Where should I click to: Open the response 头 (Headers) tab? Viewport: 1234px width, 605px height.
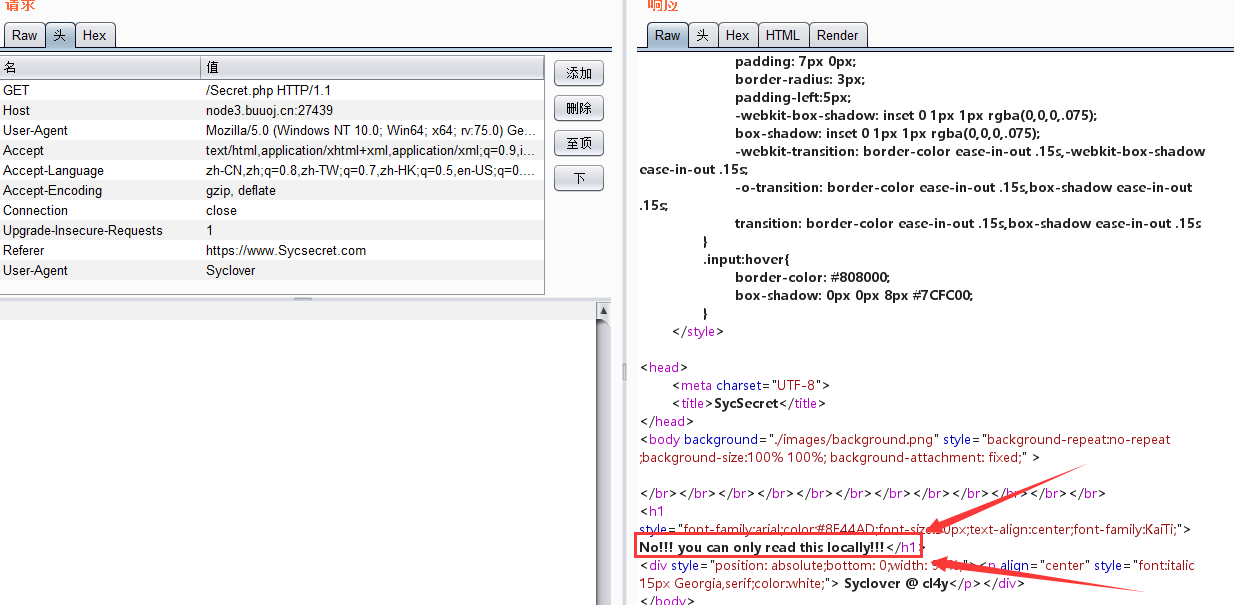(702, 35)
